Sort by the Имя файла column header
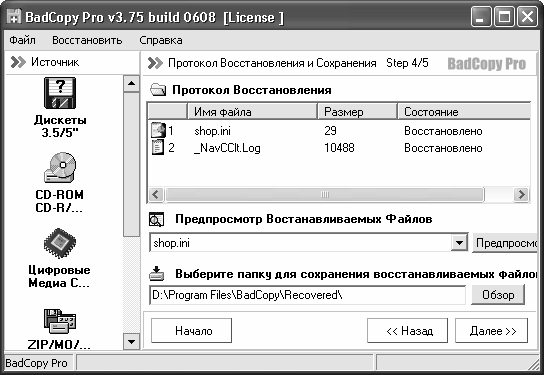 coord(252,112)
